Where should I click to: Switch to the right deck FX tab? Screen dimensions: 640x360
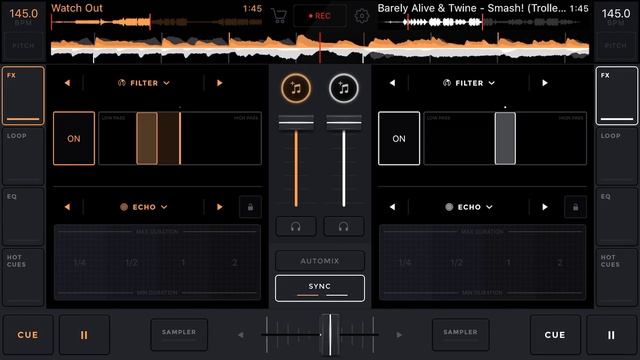click(617, 96)
